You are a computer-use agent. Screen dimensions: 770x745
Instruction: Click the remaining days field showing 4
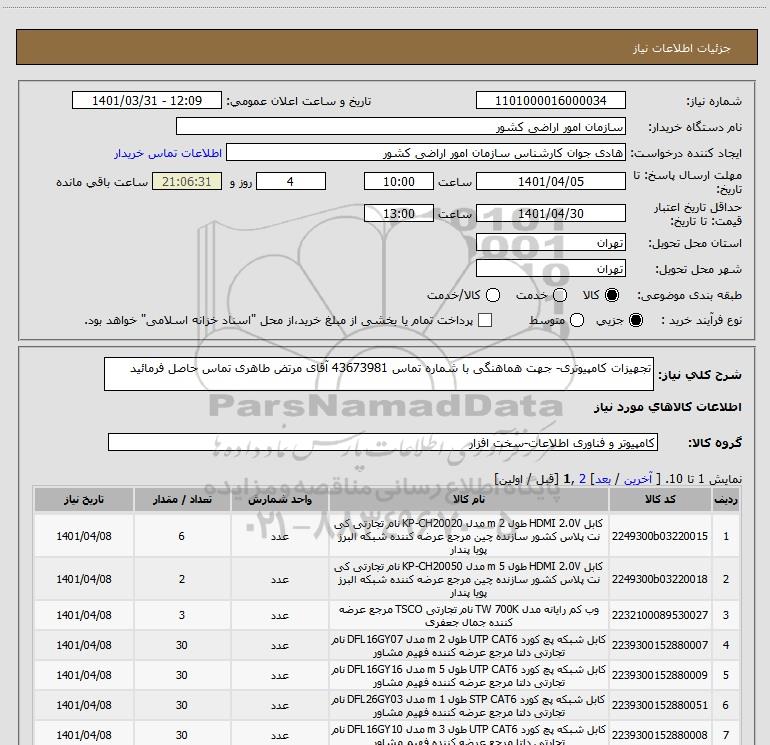tap(291, 181)
